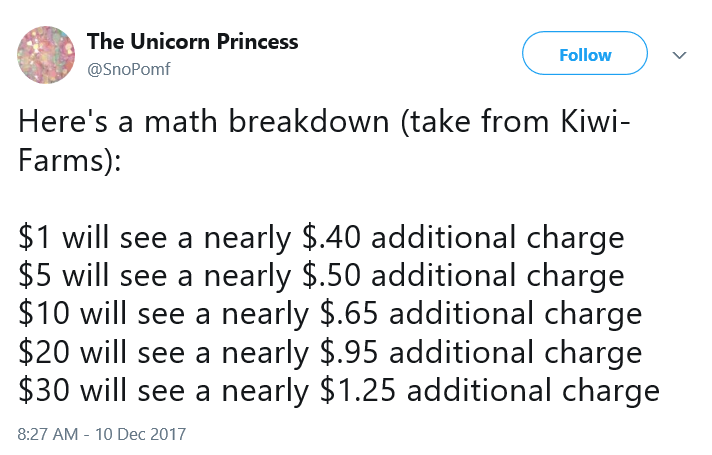712x455 pixels.
Task: Select the "$10 will see" line start
Action: click(101, 314)
